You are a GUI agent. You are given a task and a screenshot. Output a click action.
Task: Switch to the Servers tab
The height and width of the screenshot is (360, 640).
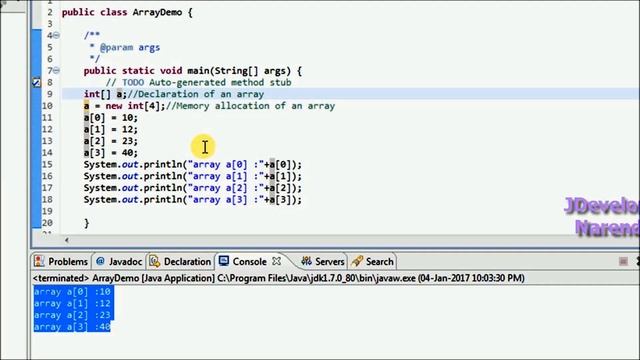[x=323, y=261]
